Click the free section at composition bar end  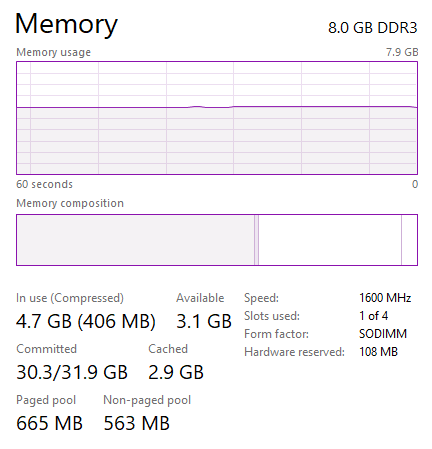(x=409, y=240)
